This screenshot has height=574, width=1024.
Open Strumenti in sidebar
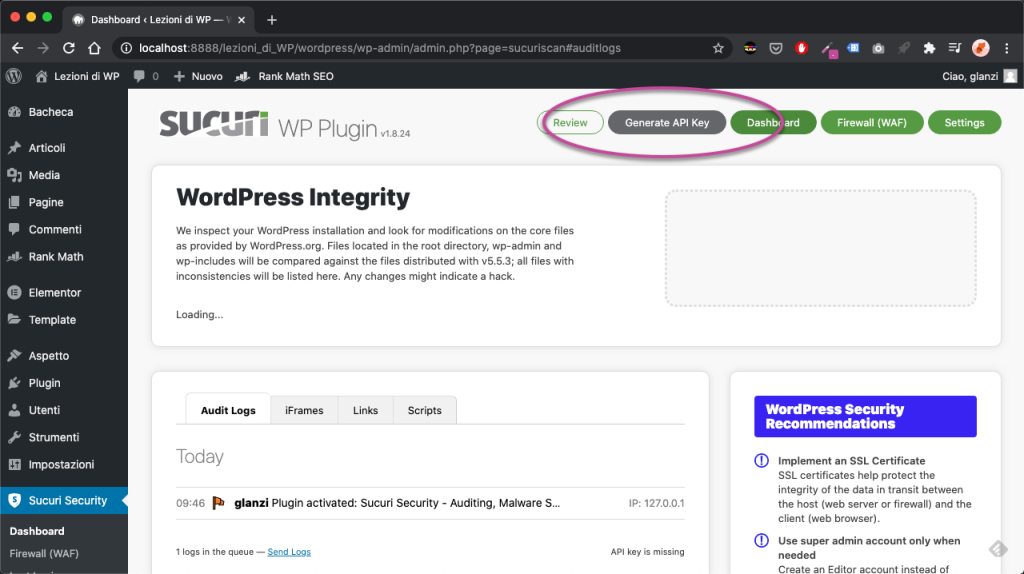pyautogui.click(x=64, y=438)
